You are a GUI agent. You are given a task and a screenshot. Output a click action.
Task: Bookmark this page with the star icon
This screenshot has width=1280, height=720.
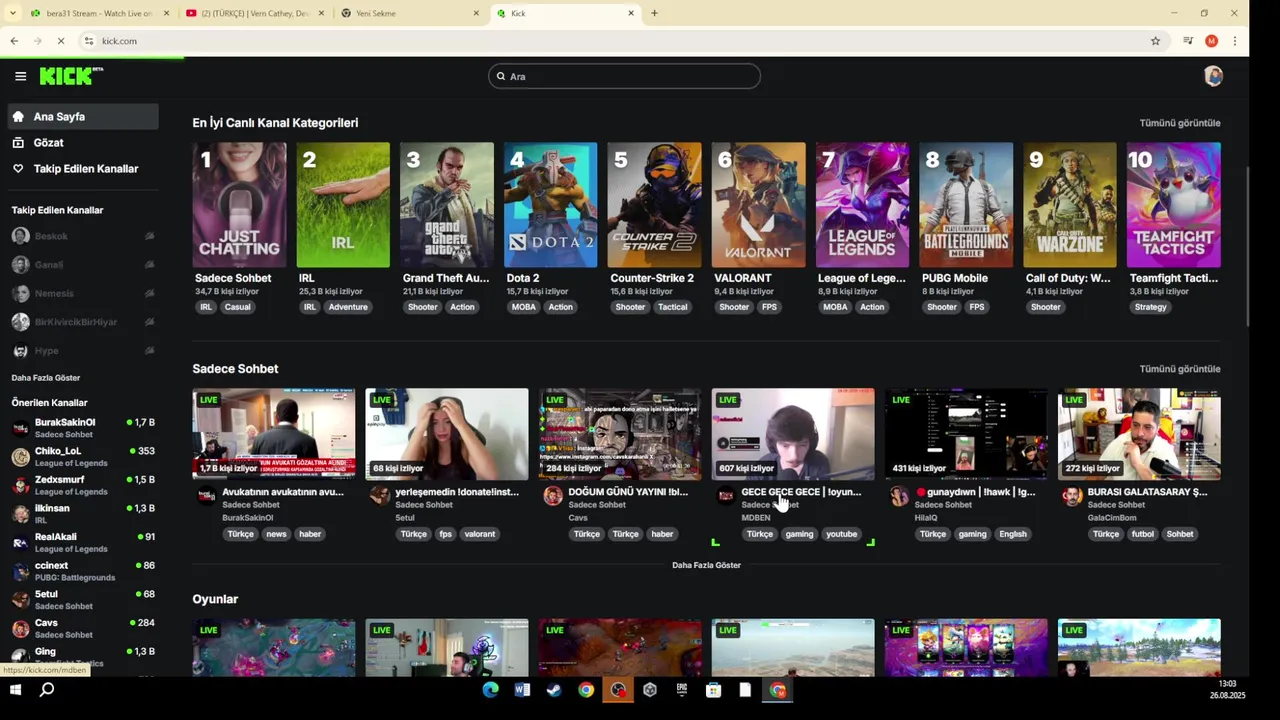tap(1155, 41)
